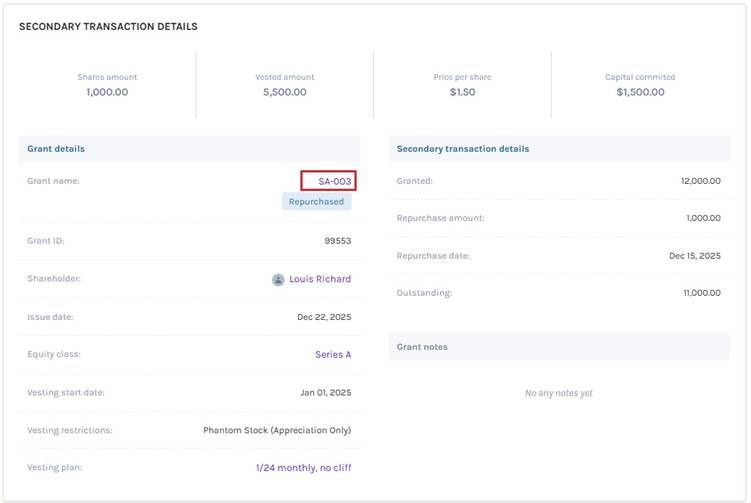The width and height of the screenshot is (751, 503).
Task: Select the Shares amount value 1,000.00
Action: pos(107,92)
